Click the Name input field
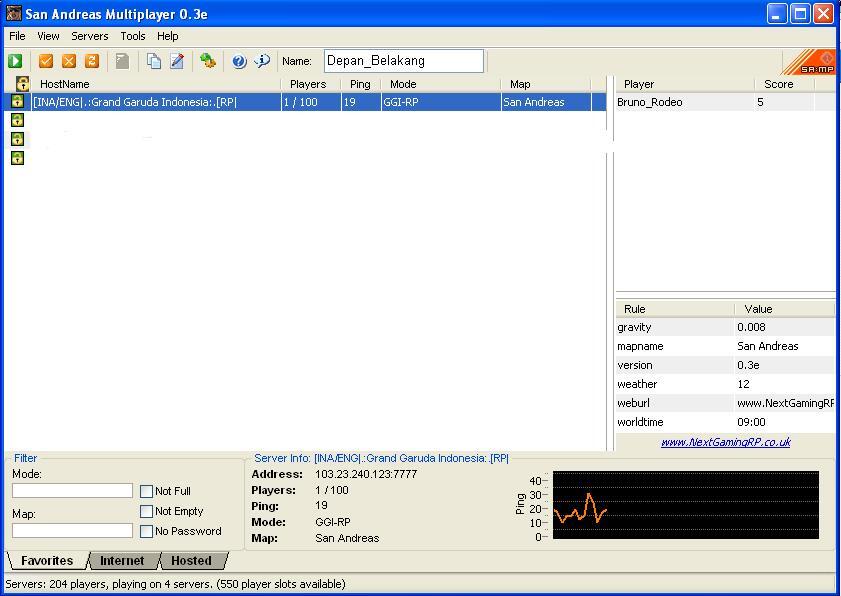 [403, 61]
